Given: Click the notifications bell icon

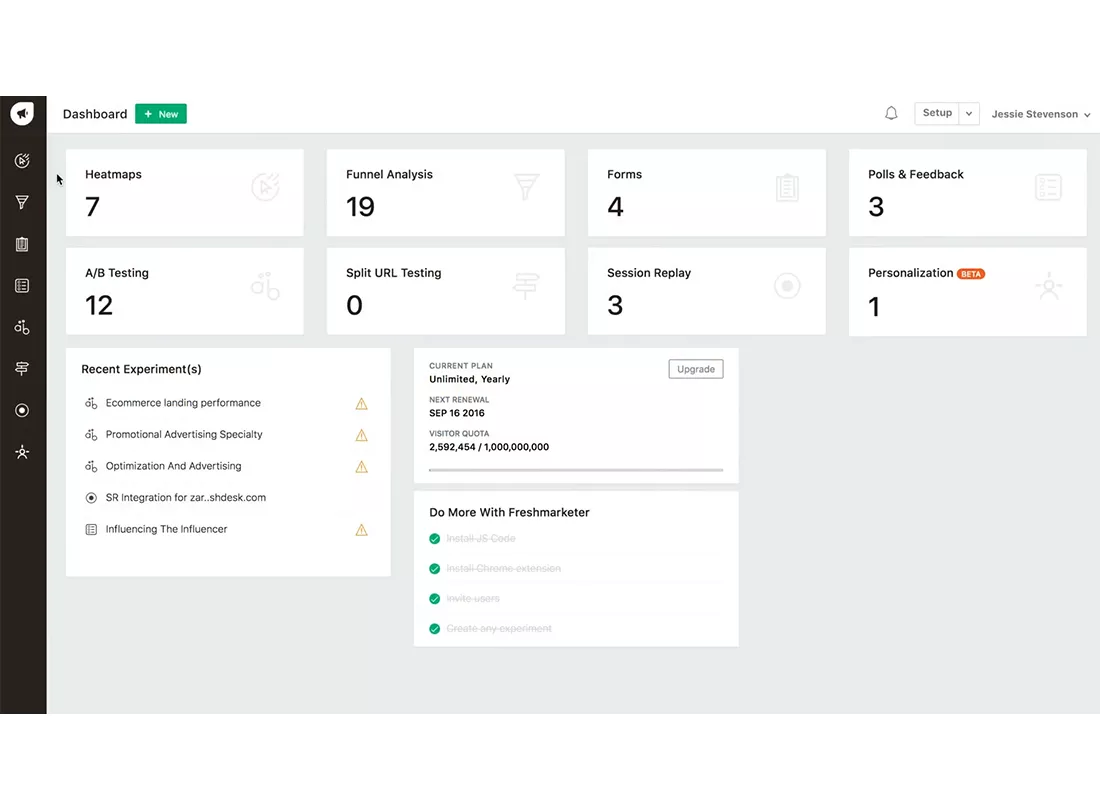Looking at the screenshot, I should (891, 113).
